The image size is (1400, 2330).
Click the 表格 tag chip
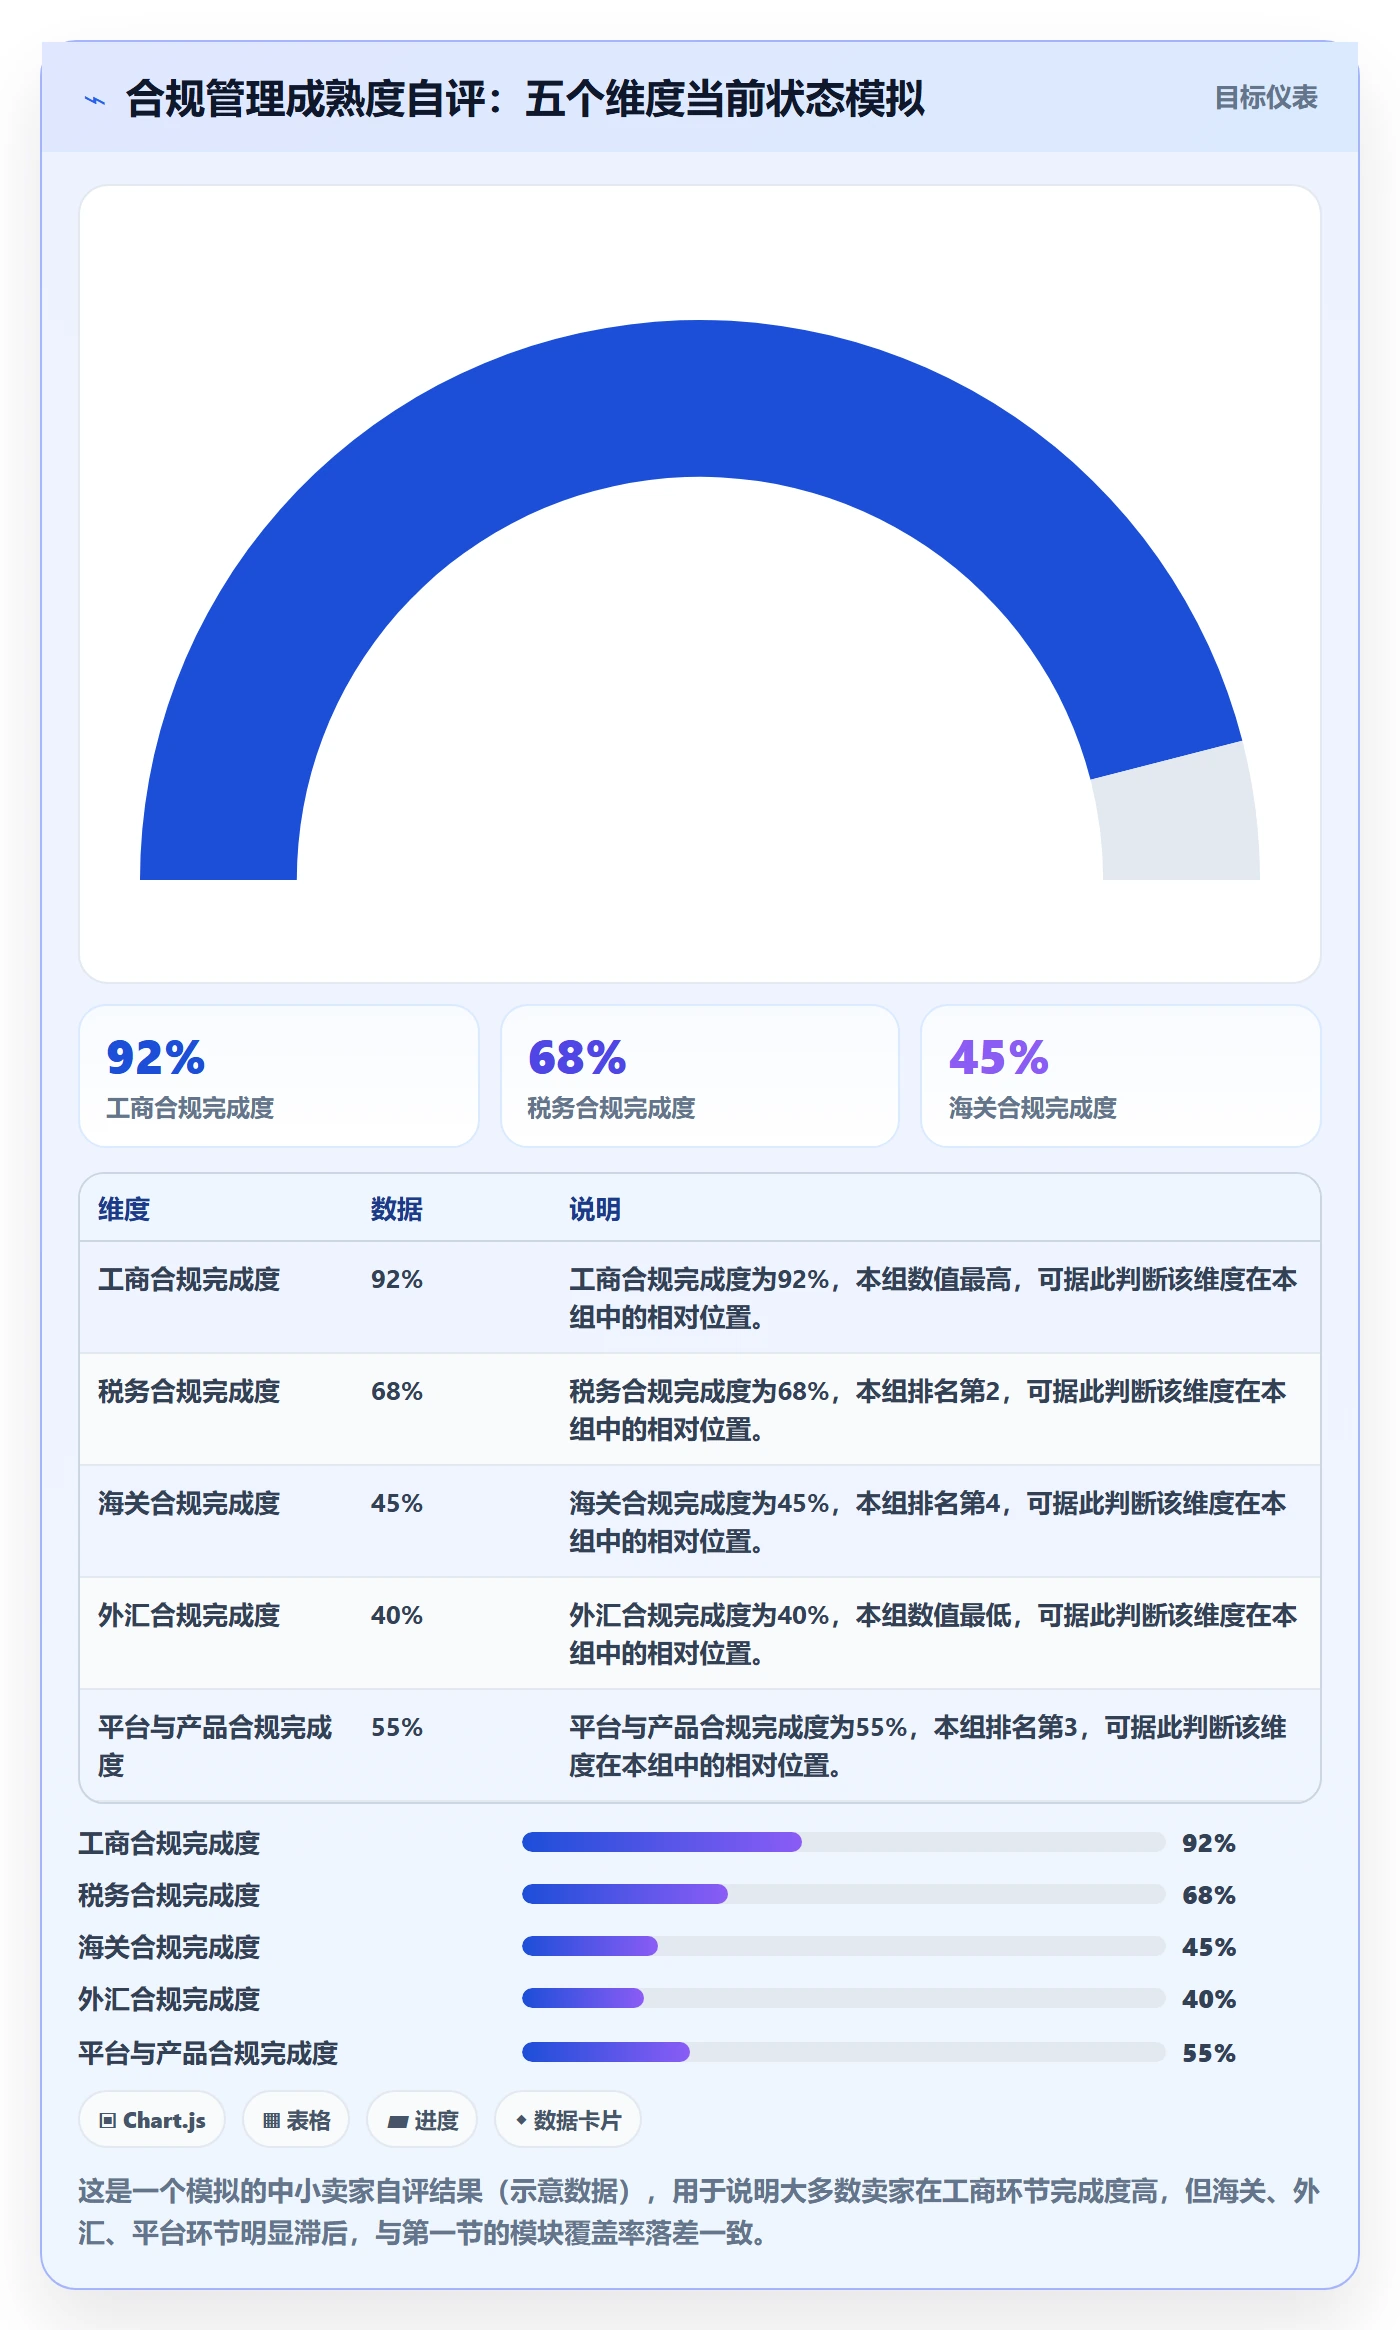click(296, 2120)
